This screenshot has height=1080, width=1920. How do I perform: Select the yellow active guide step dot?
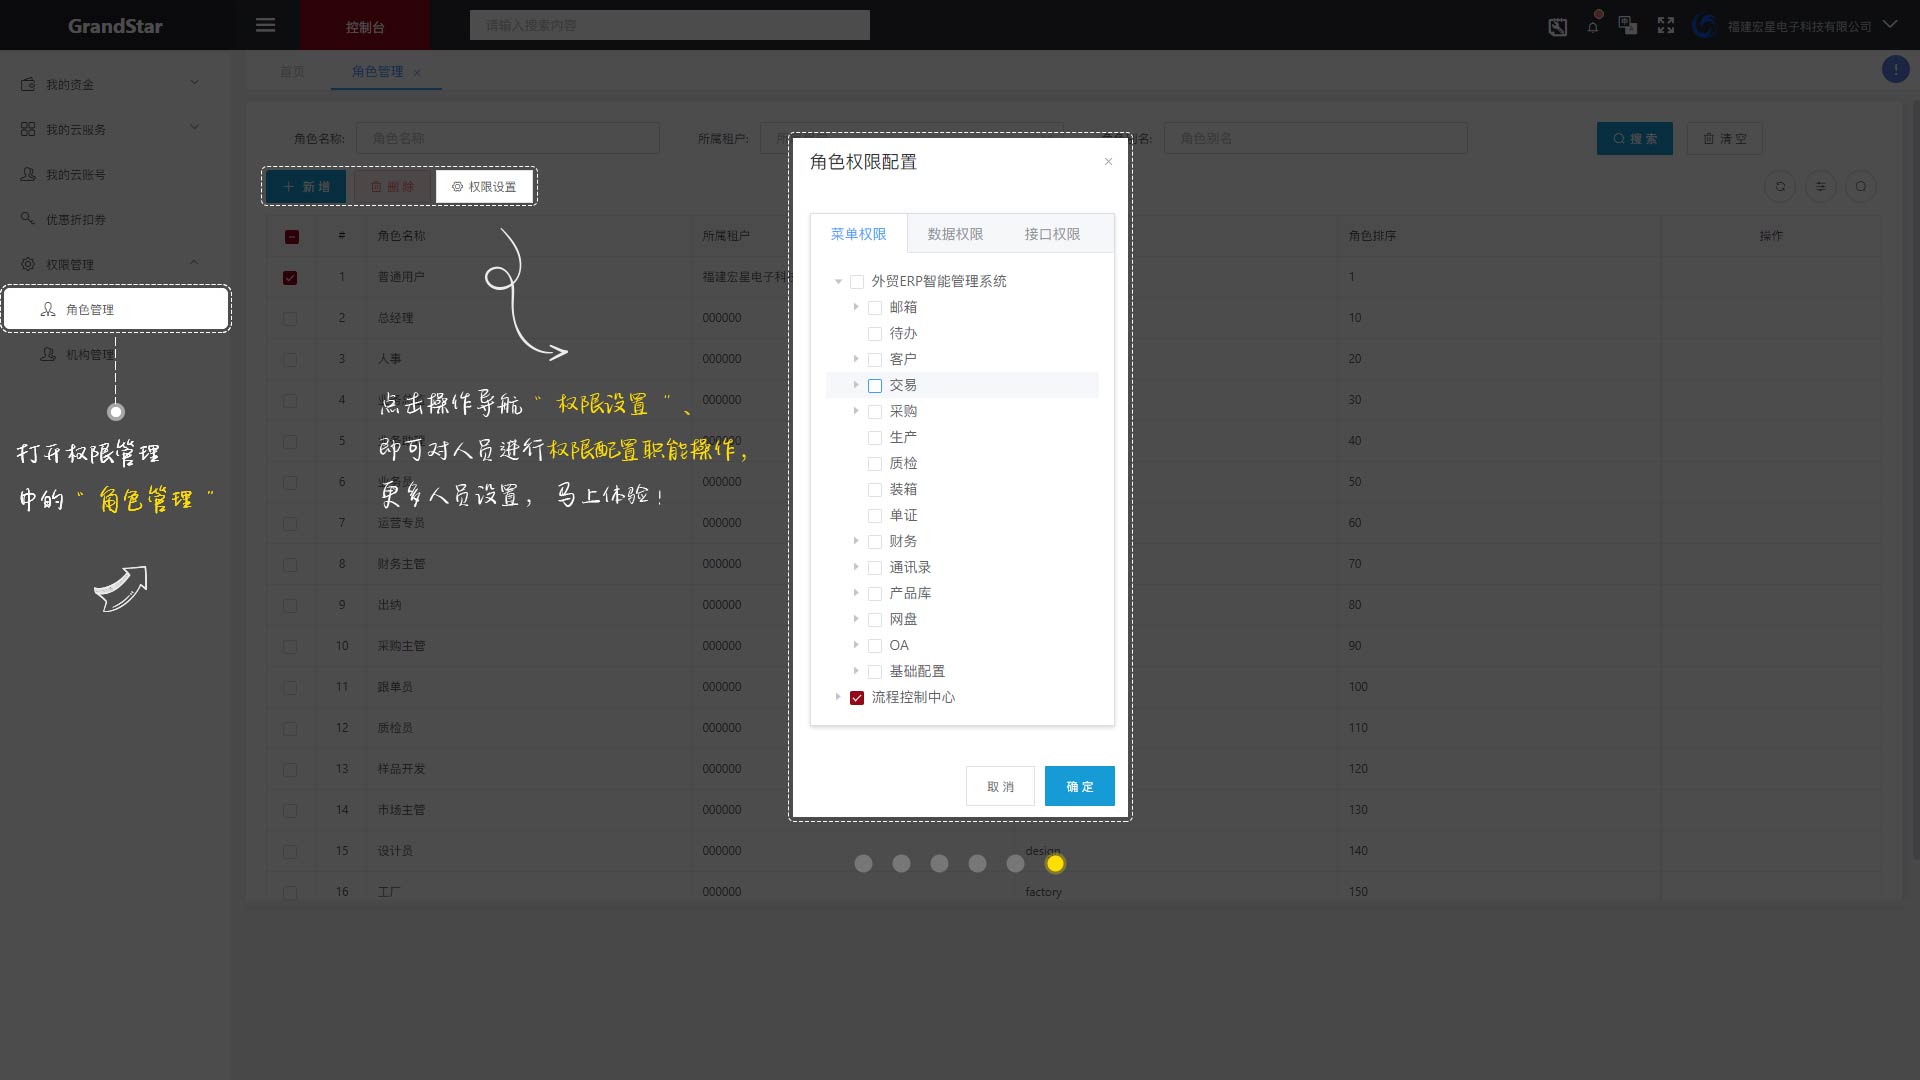pyautogui.click(x=1055, y=864)
